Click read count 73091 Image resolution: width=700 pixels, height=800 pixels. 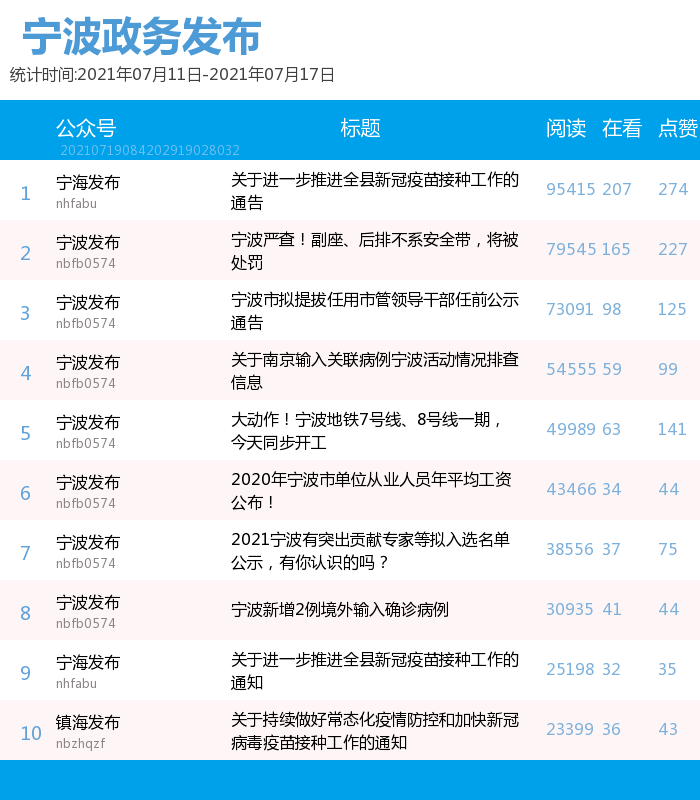(570, 309)
